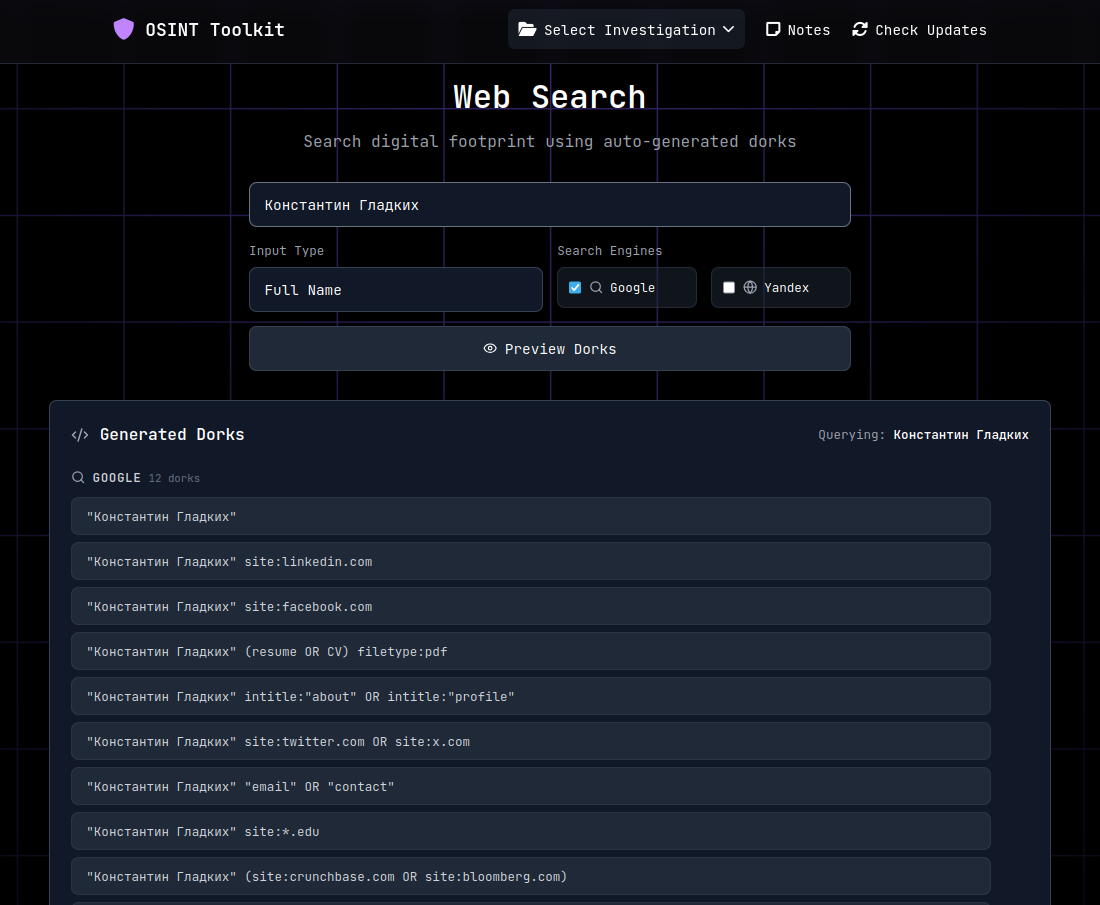Screen dimensions: 1100x905
Task: Select Check Updates in the top bar
Action: [919, 29]
